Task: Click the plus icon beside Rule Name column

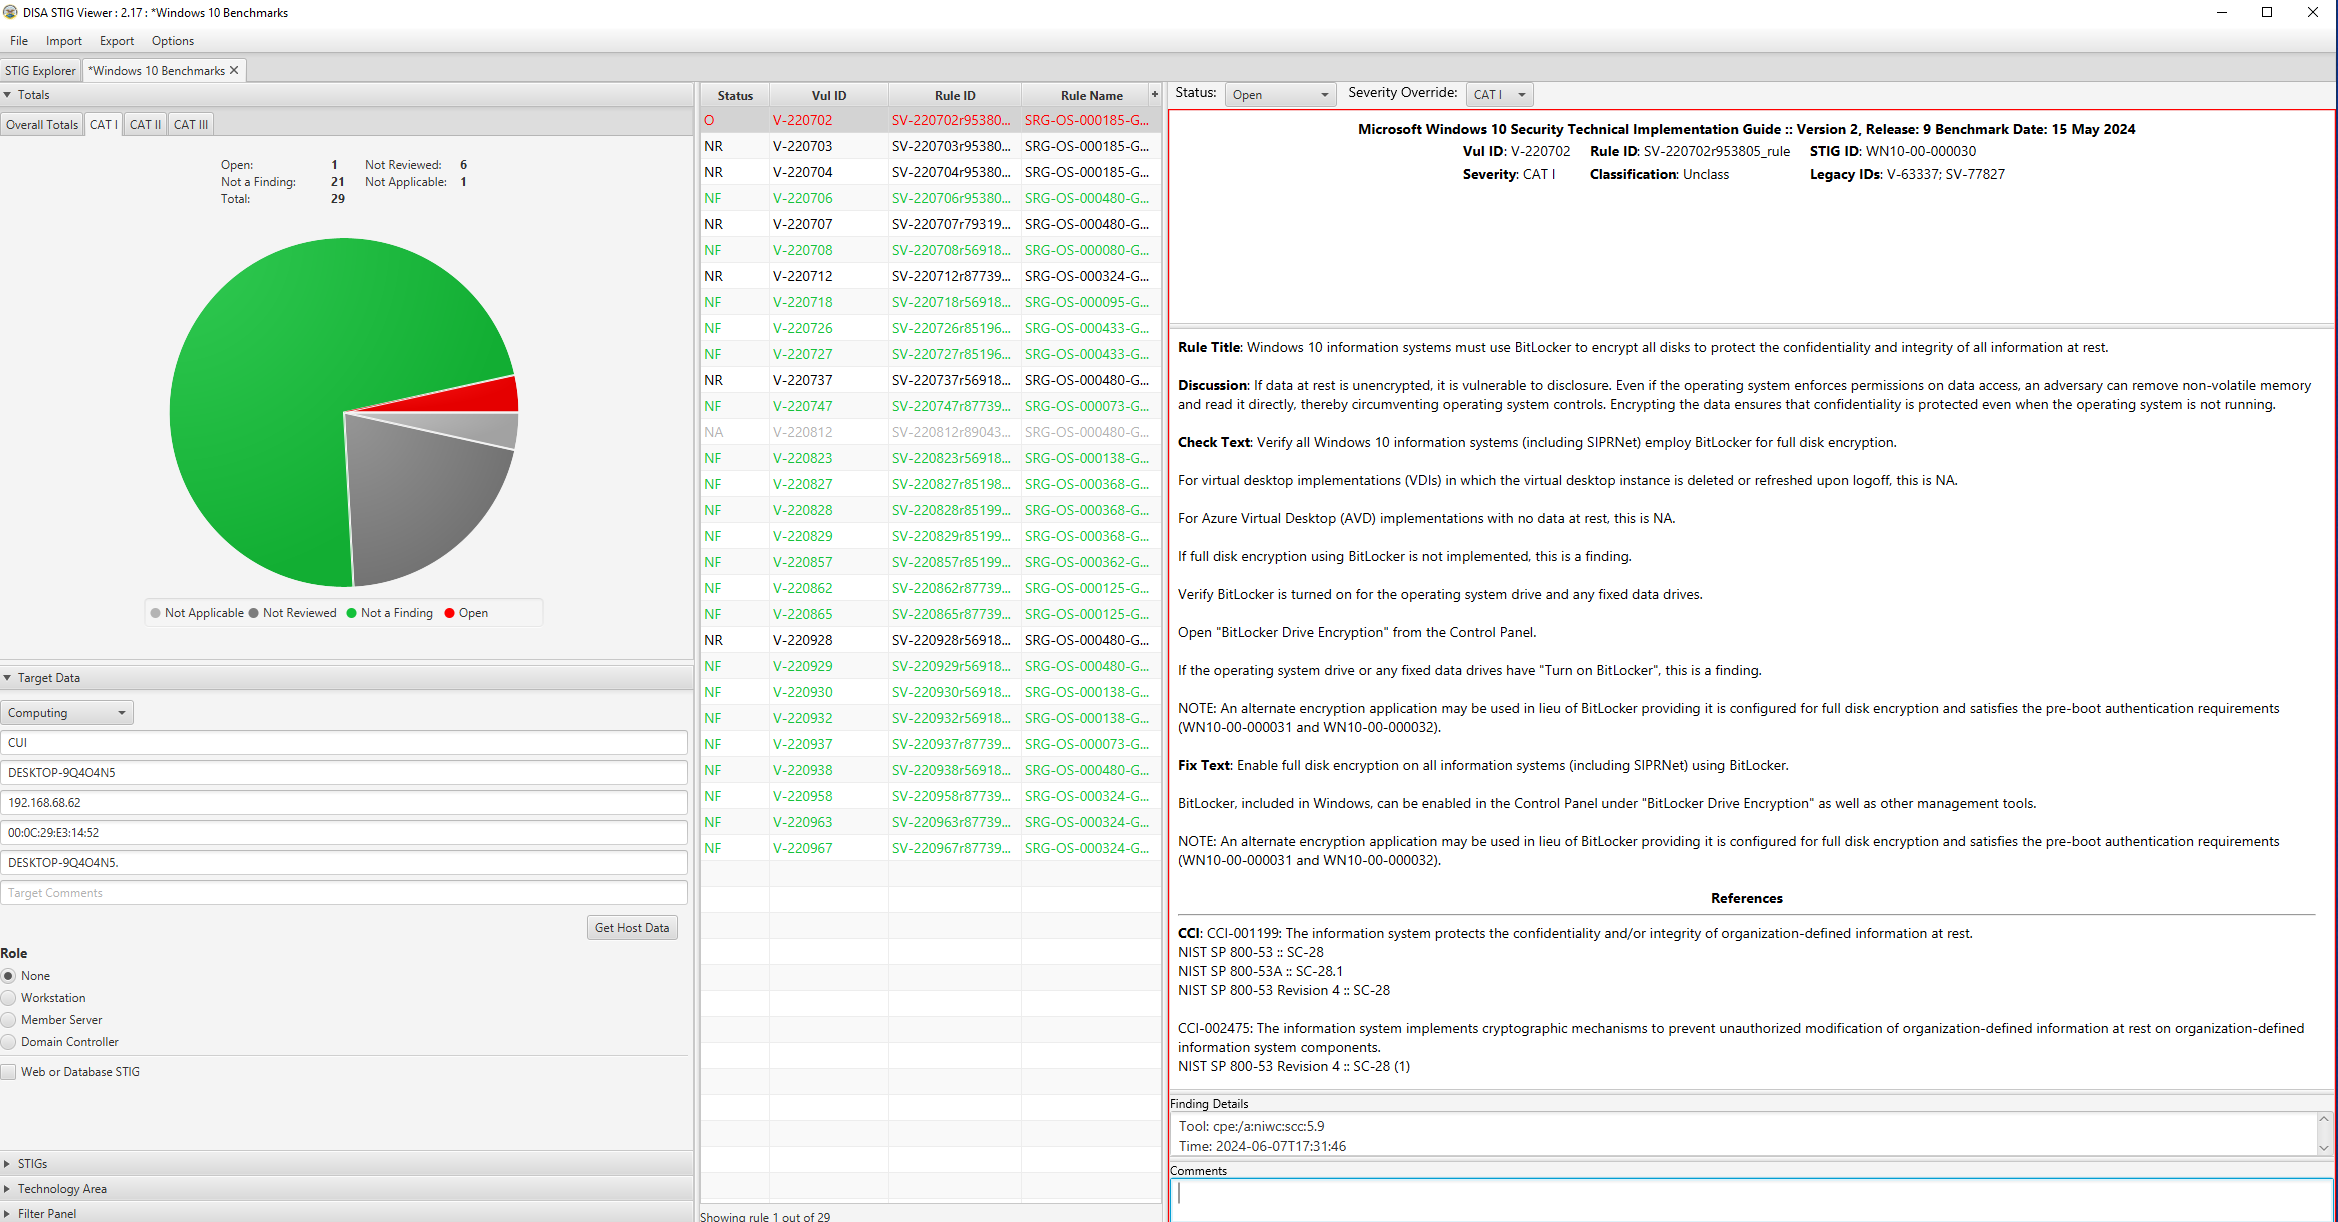Action: (x=1154, y=95)
